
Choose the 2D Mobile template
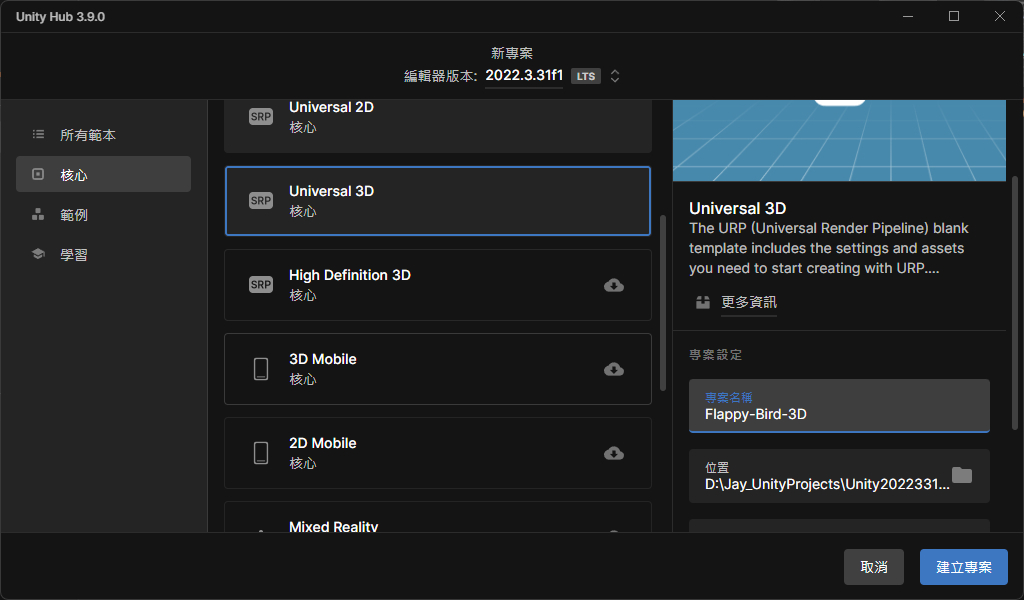(x=438, y=453)
